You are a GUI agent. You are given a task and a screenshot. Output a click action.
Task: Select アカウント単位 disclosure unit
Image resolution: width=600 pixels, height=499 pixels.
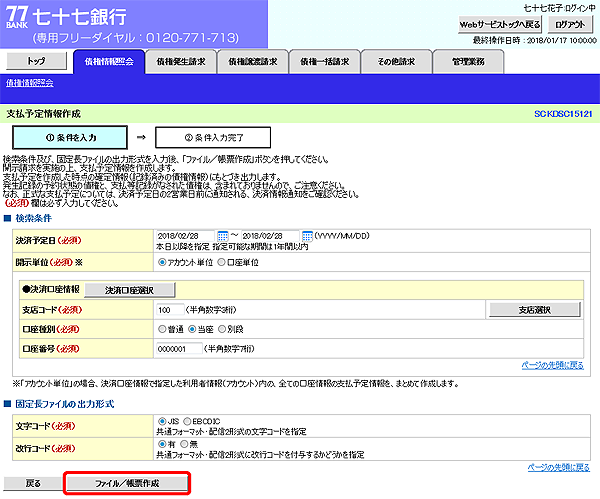162,262
